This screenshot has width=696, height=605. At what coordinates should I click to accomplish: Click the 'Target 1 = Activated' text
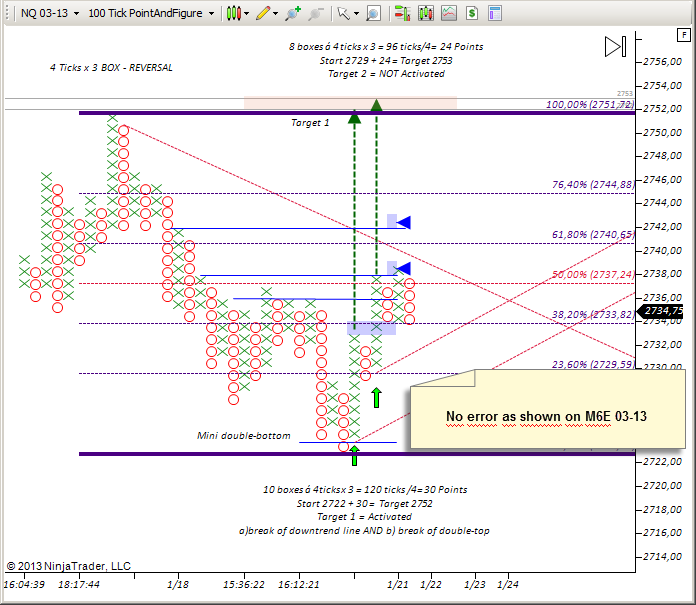coord(364,517)
